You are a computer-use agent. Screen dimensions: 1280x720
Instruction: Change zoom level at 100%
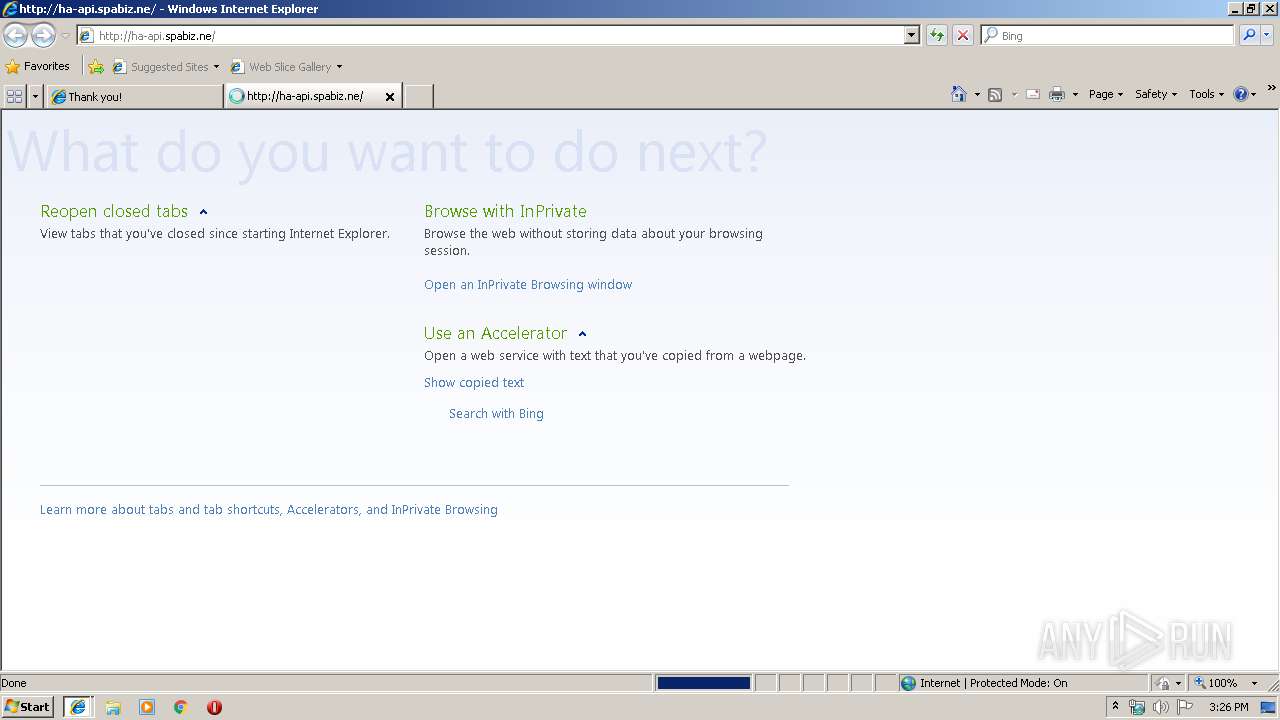tap(1216, 683)
